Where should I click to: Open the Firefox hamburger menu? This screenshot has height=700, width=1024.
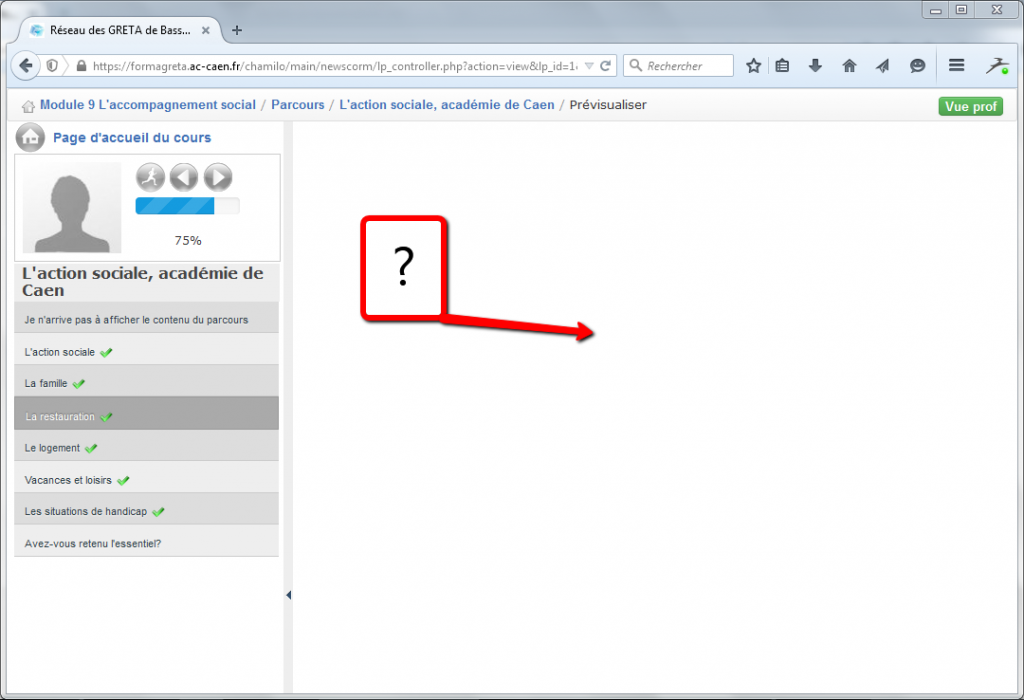[x=956, y=66]
